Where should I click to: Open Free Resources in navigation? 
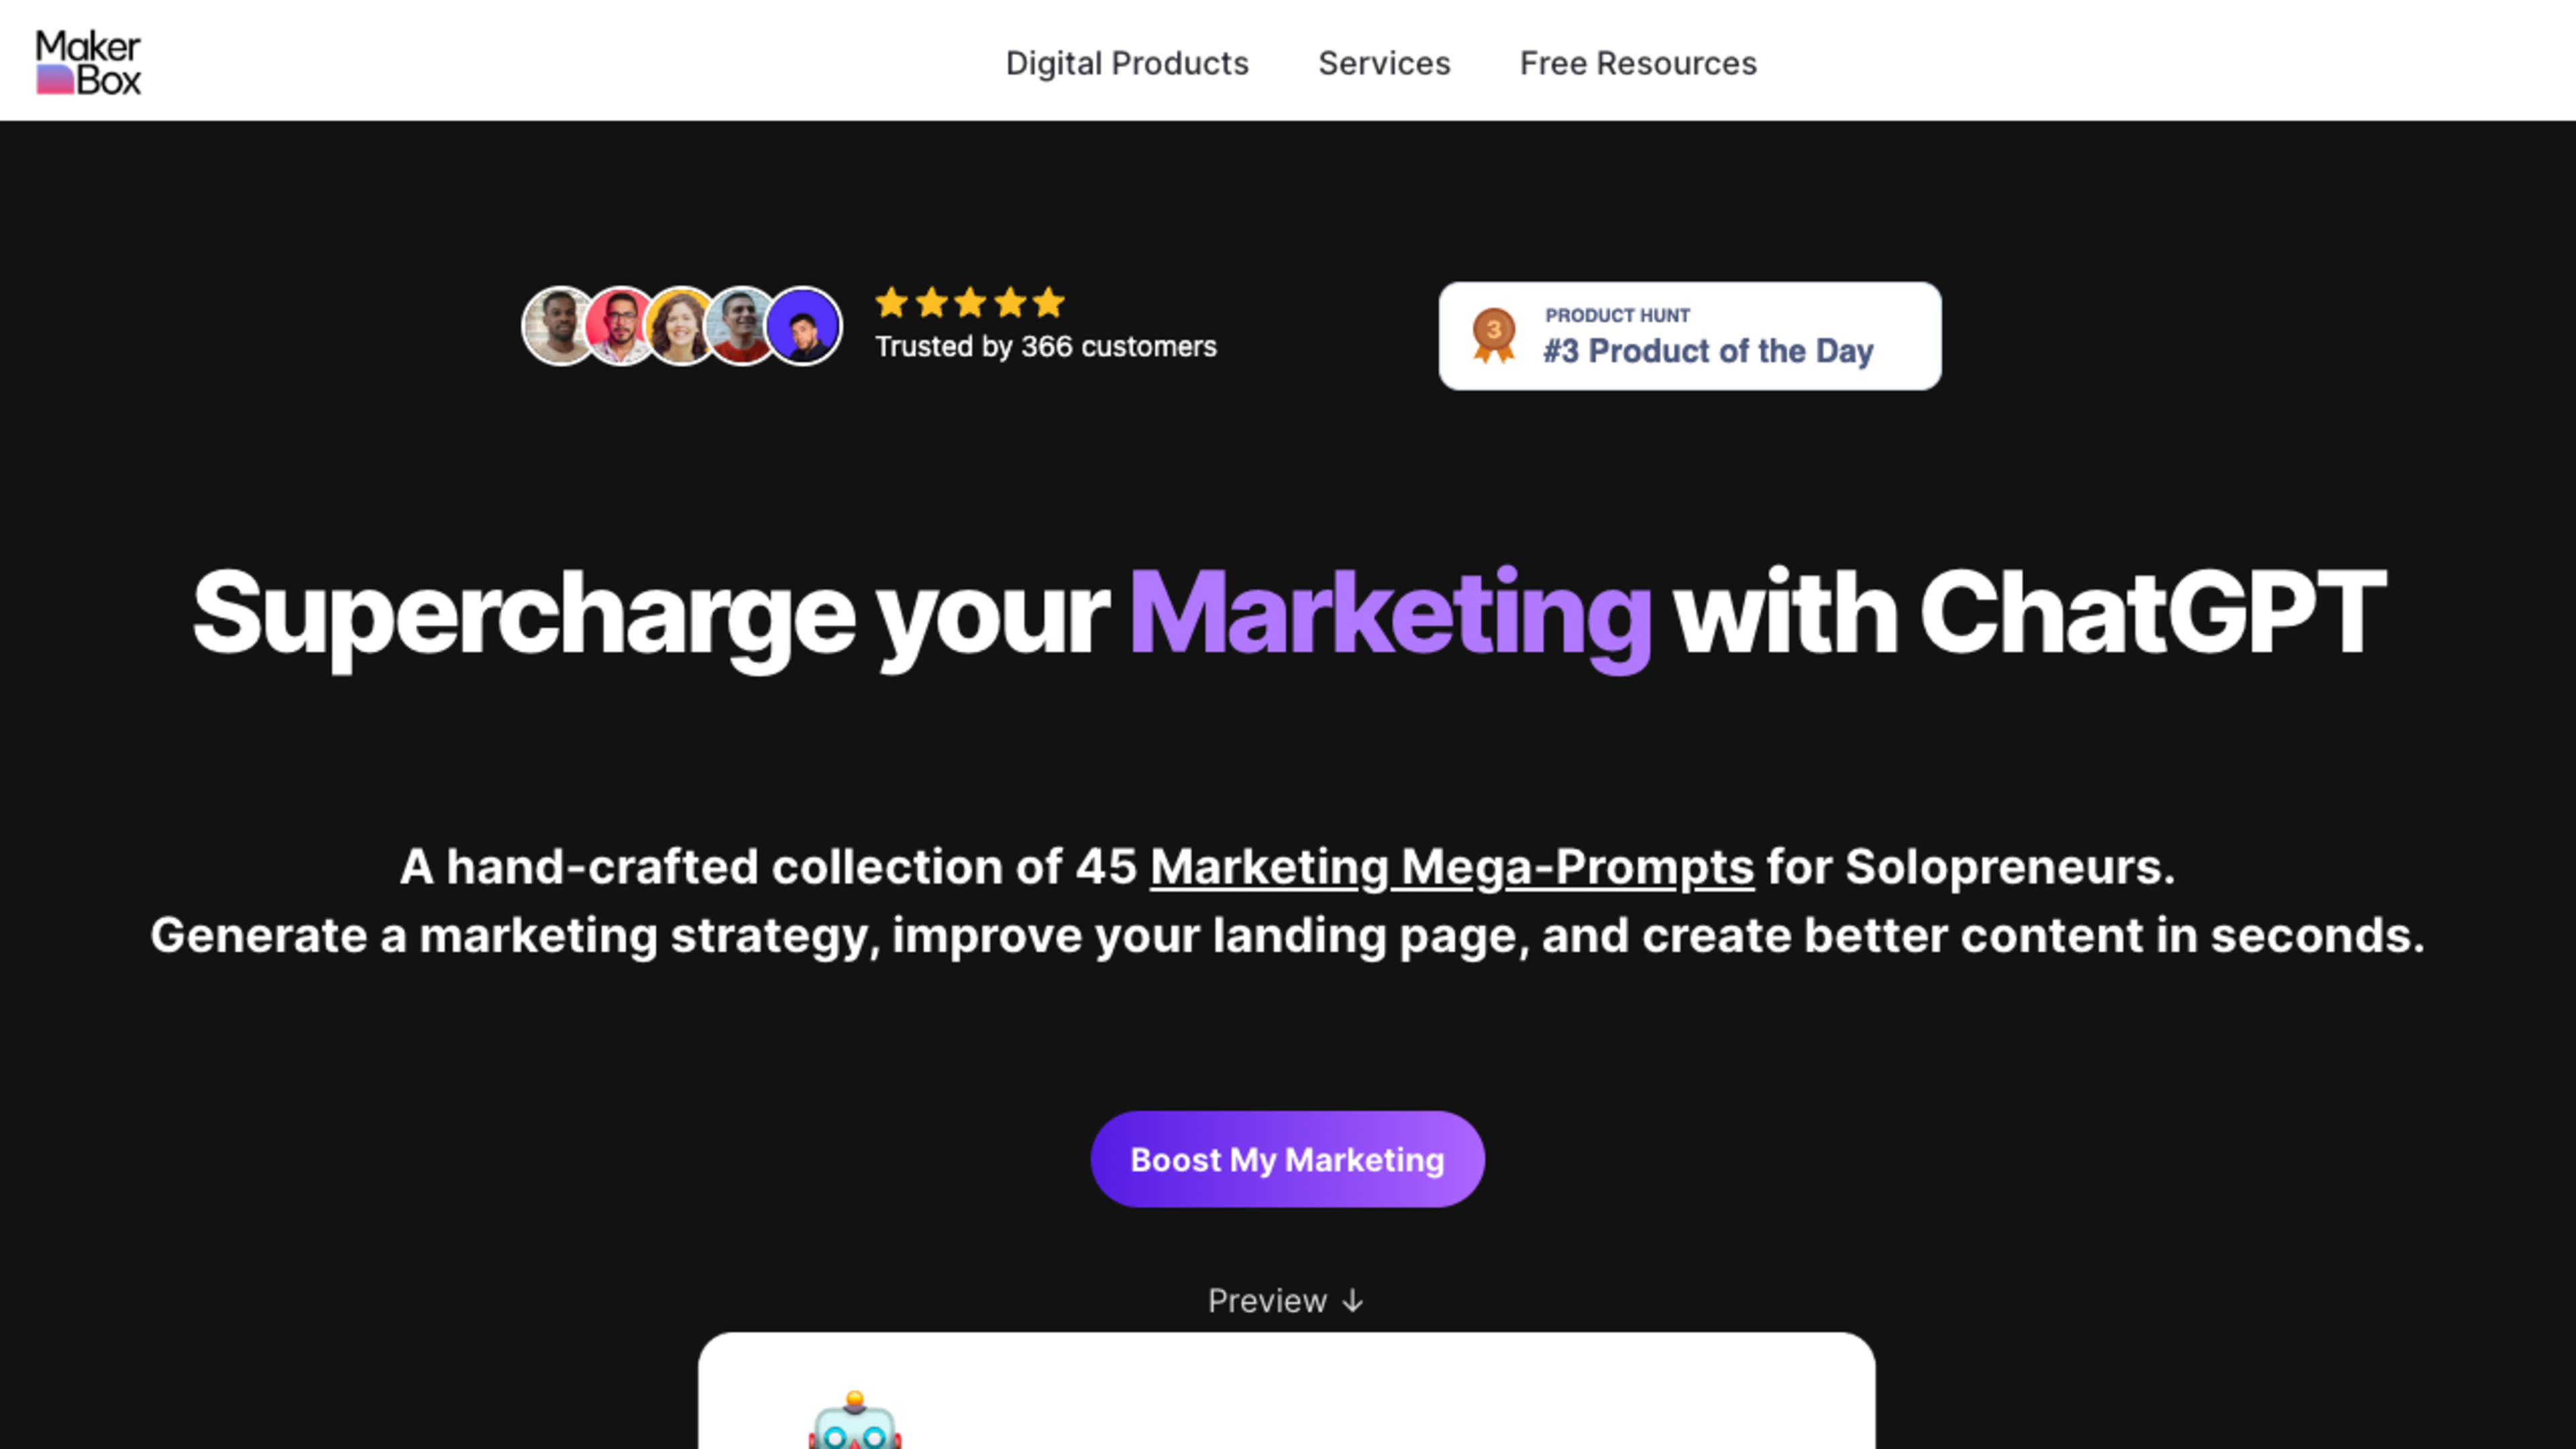point(1638,63)
